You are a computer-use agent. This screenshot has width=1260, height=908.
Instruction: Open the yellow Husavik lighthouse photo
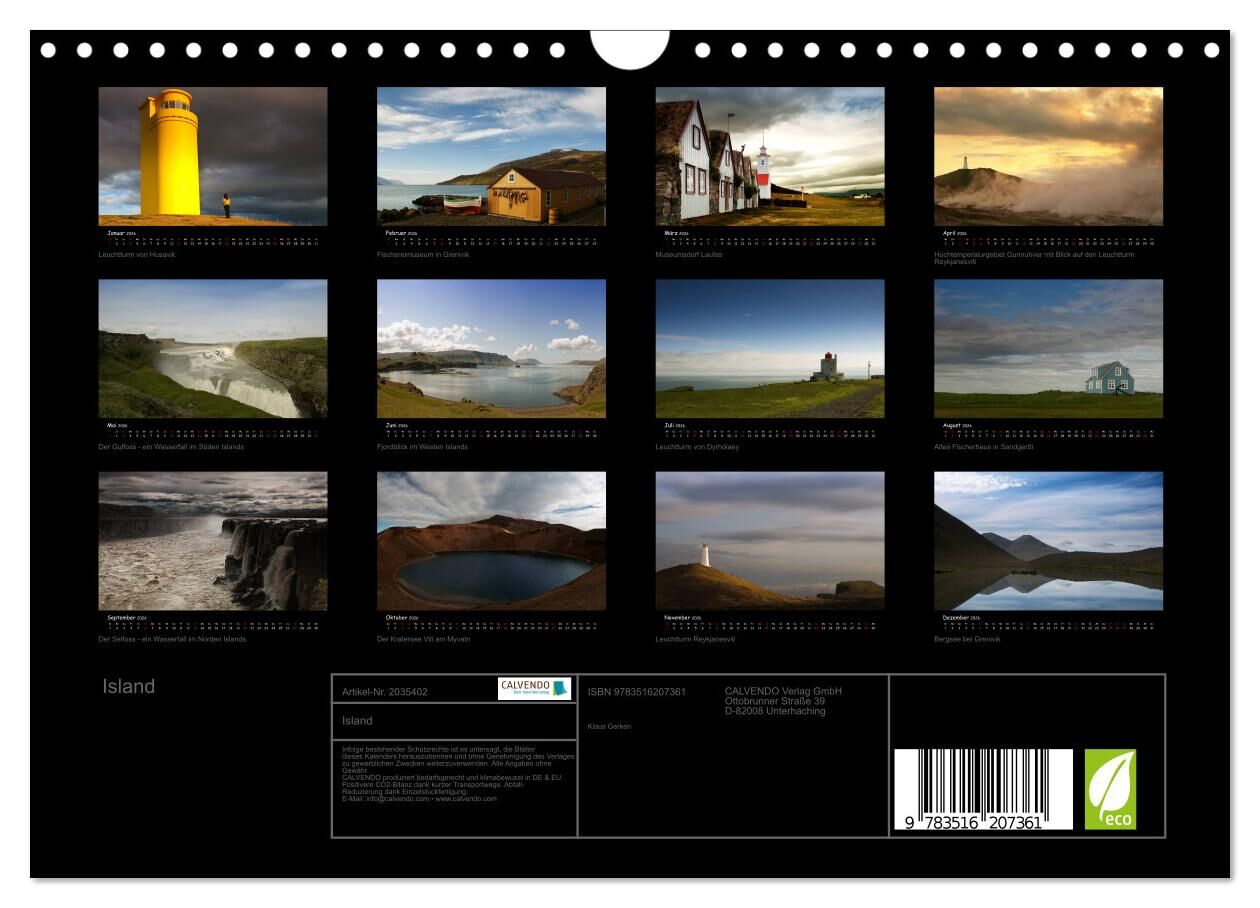click(x=213, y=156)
